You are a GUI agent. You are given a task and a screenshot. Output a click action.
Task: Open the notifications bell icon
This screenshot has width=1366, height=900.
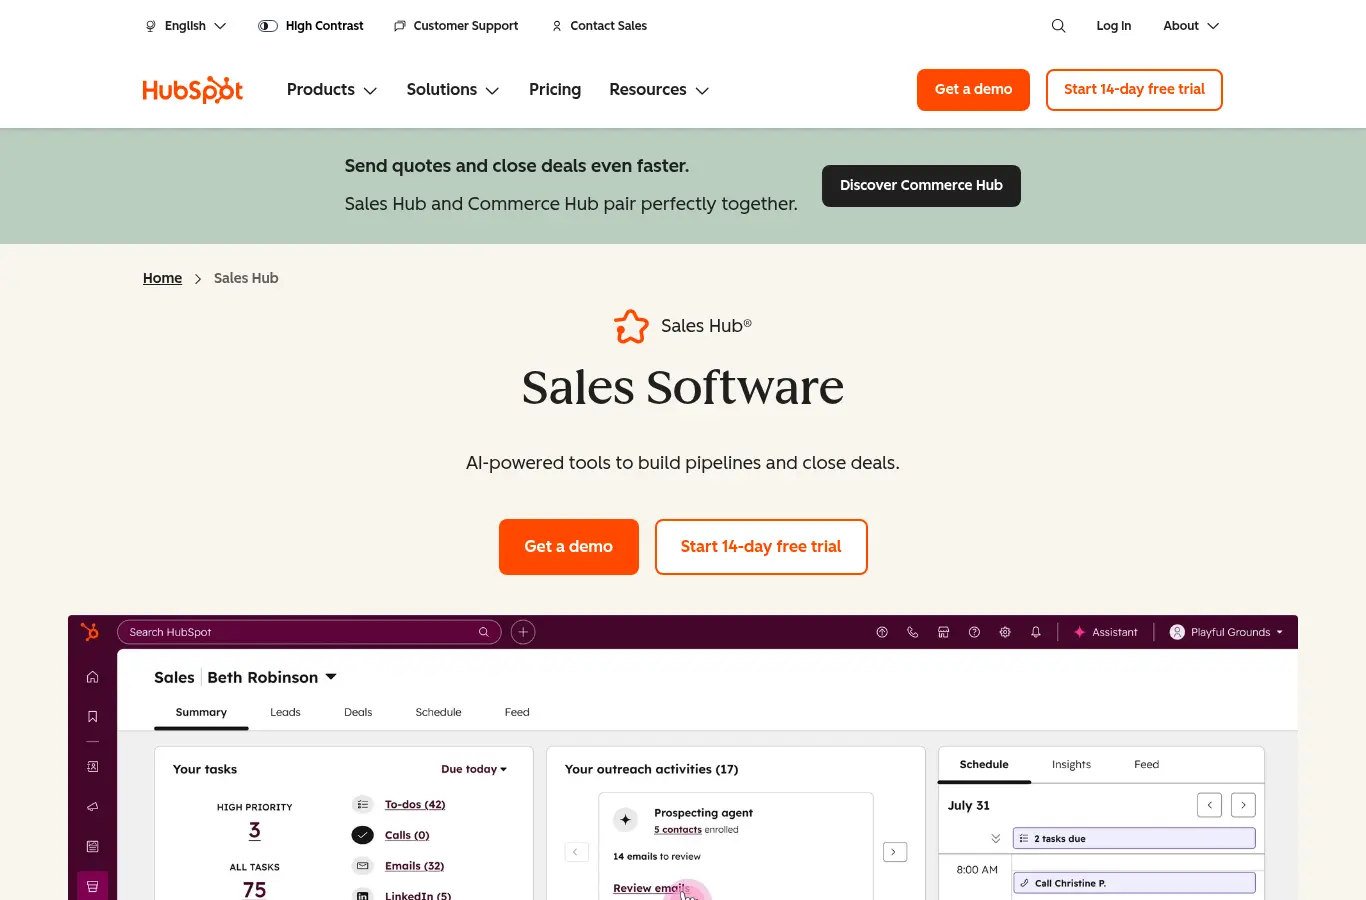[x=1036, y=632]
